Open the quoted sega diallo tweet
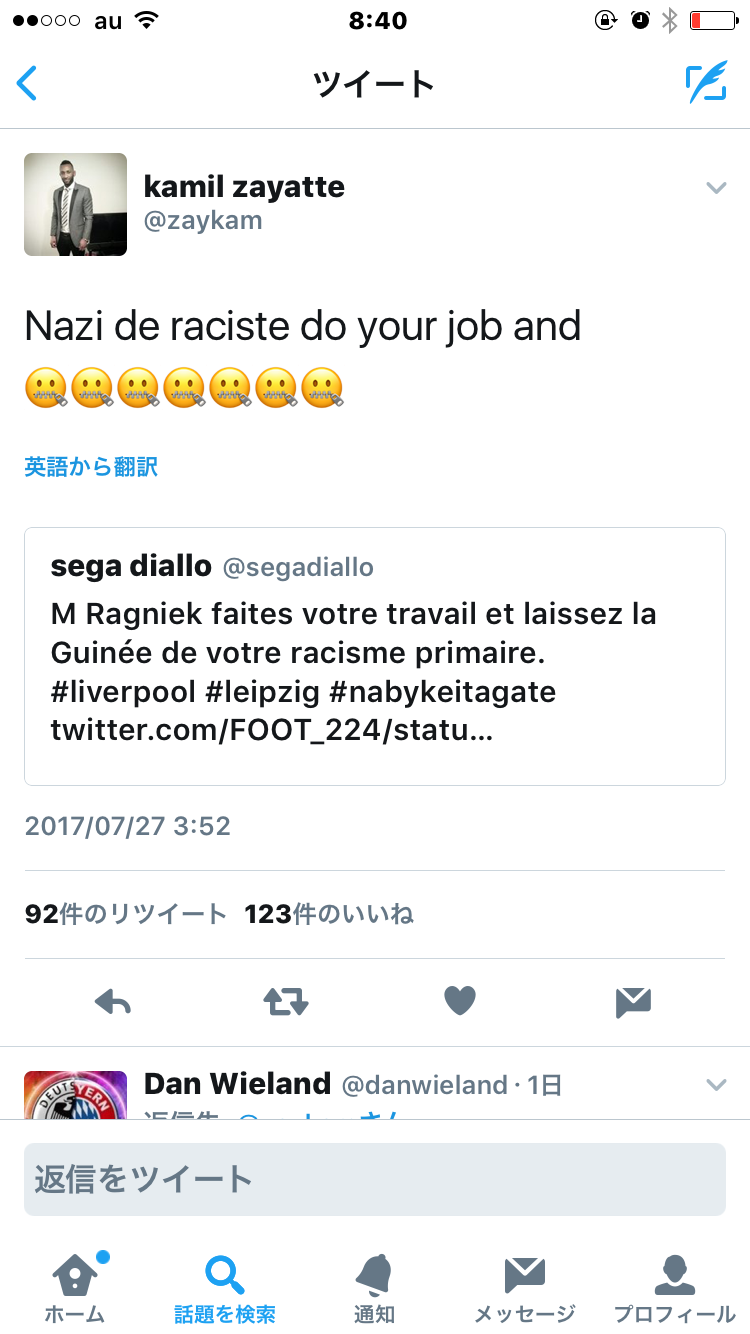The height and width of the screenshot is (1334, 750). tap(375, 656)
